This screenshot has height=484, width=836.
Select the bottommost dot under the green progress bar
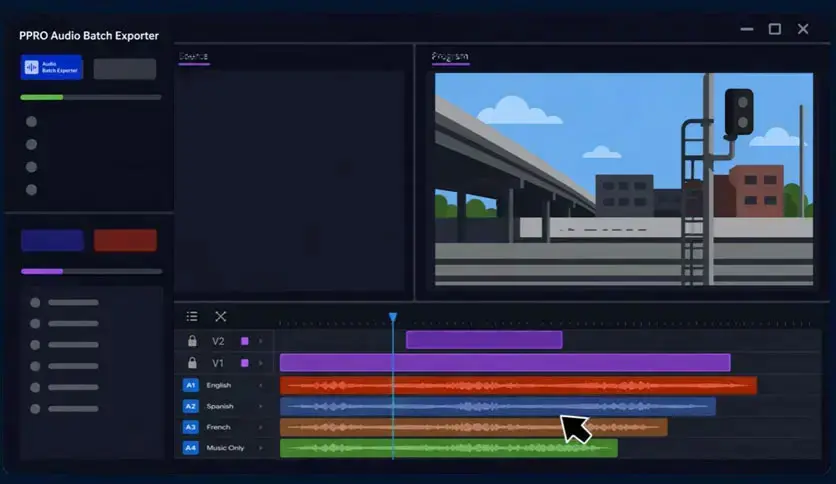[x=31, y=190]
